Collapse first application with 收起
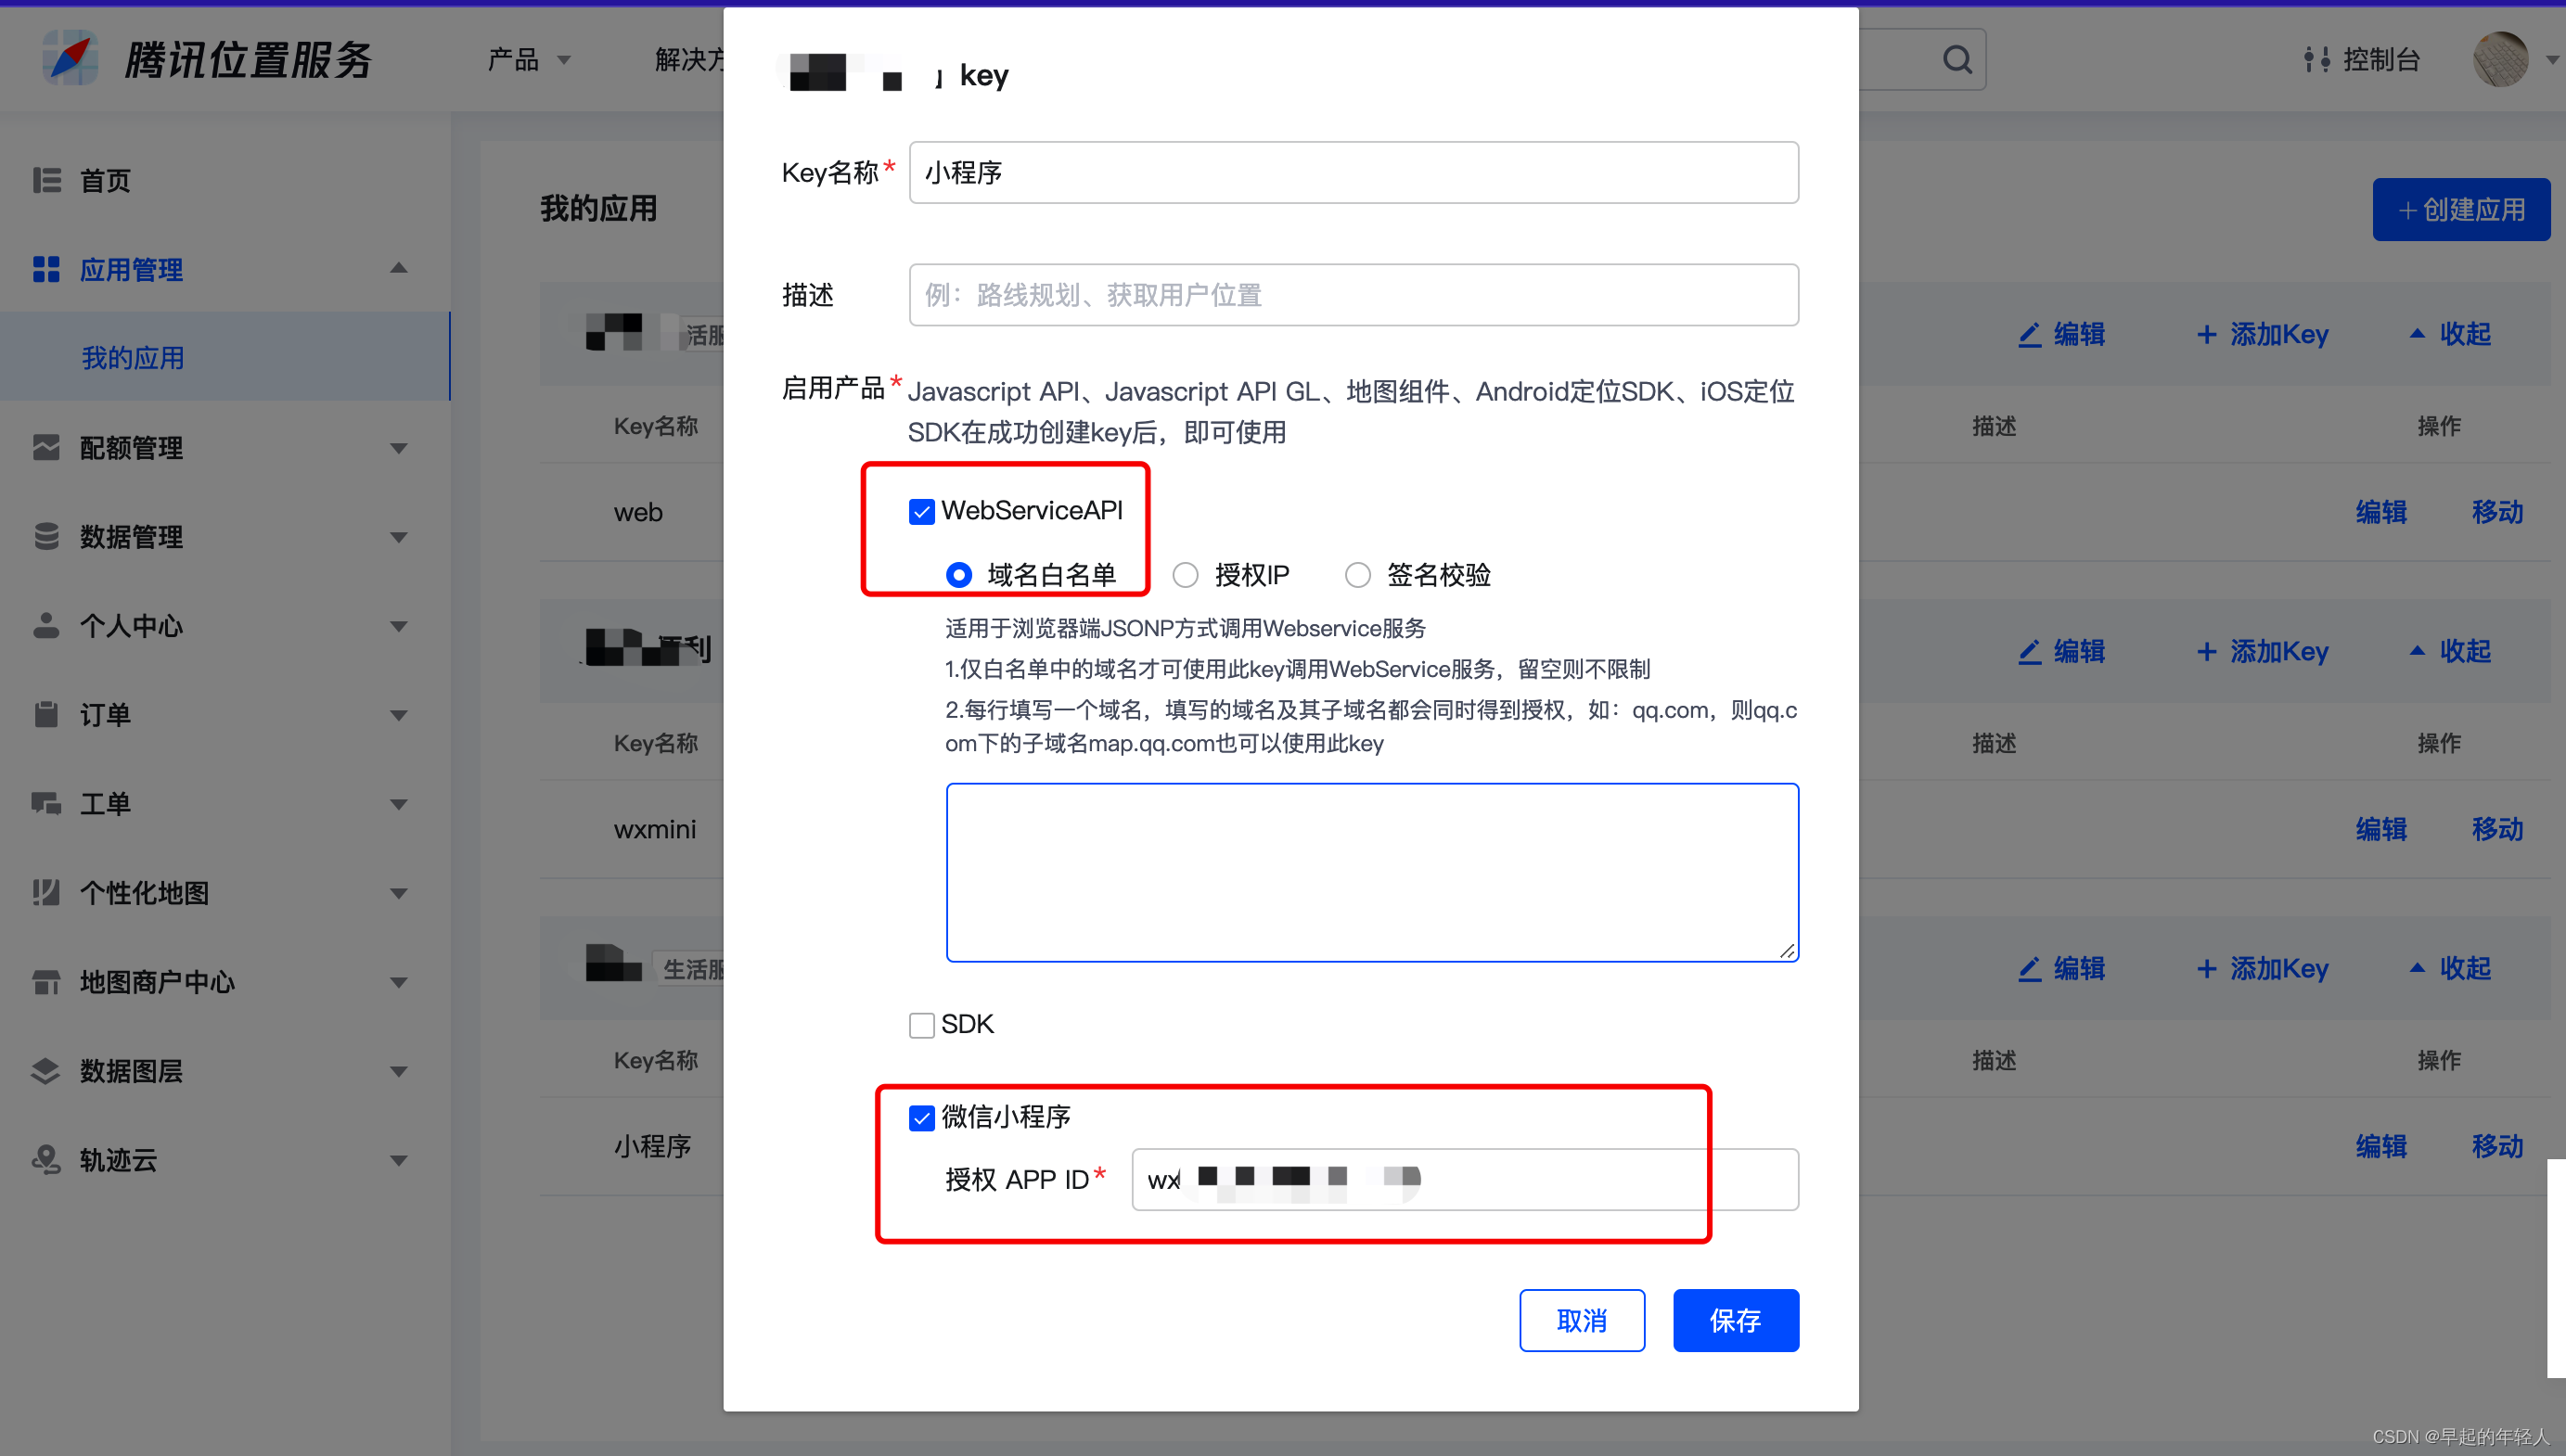The width and height of the screenshot is (2566, 1456). (x=2450, y=334)
